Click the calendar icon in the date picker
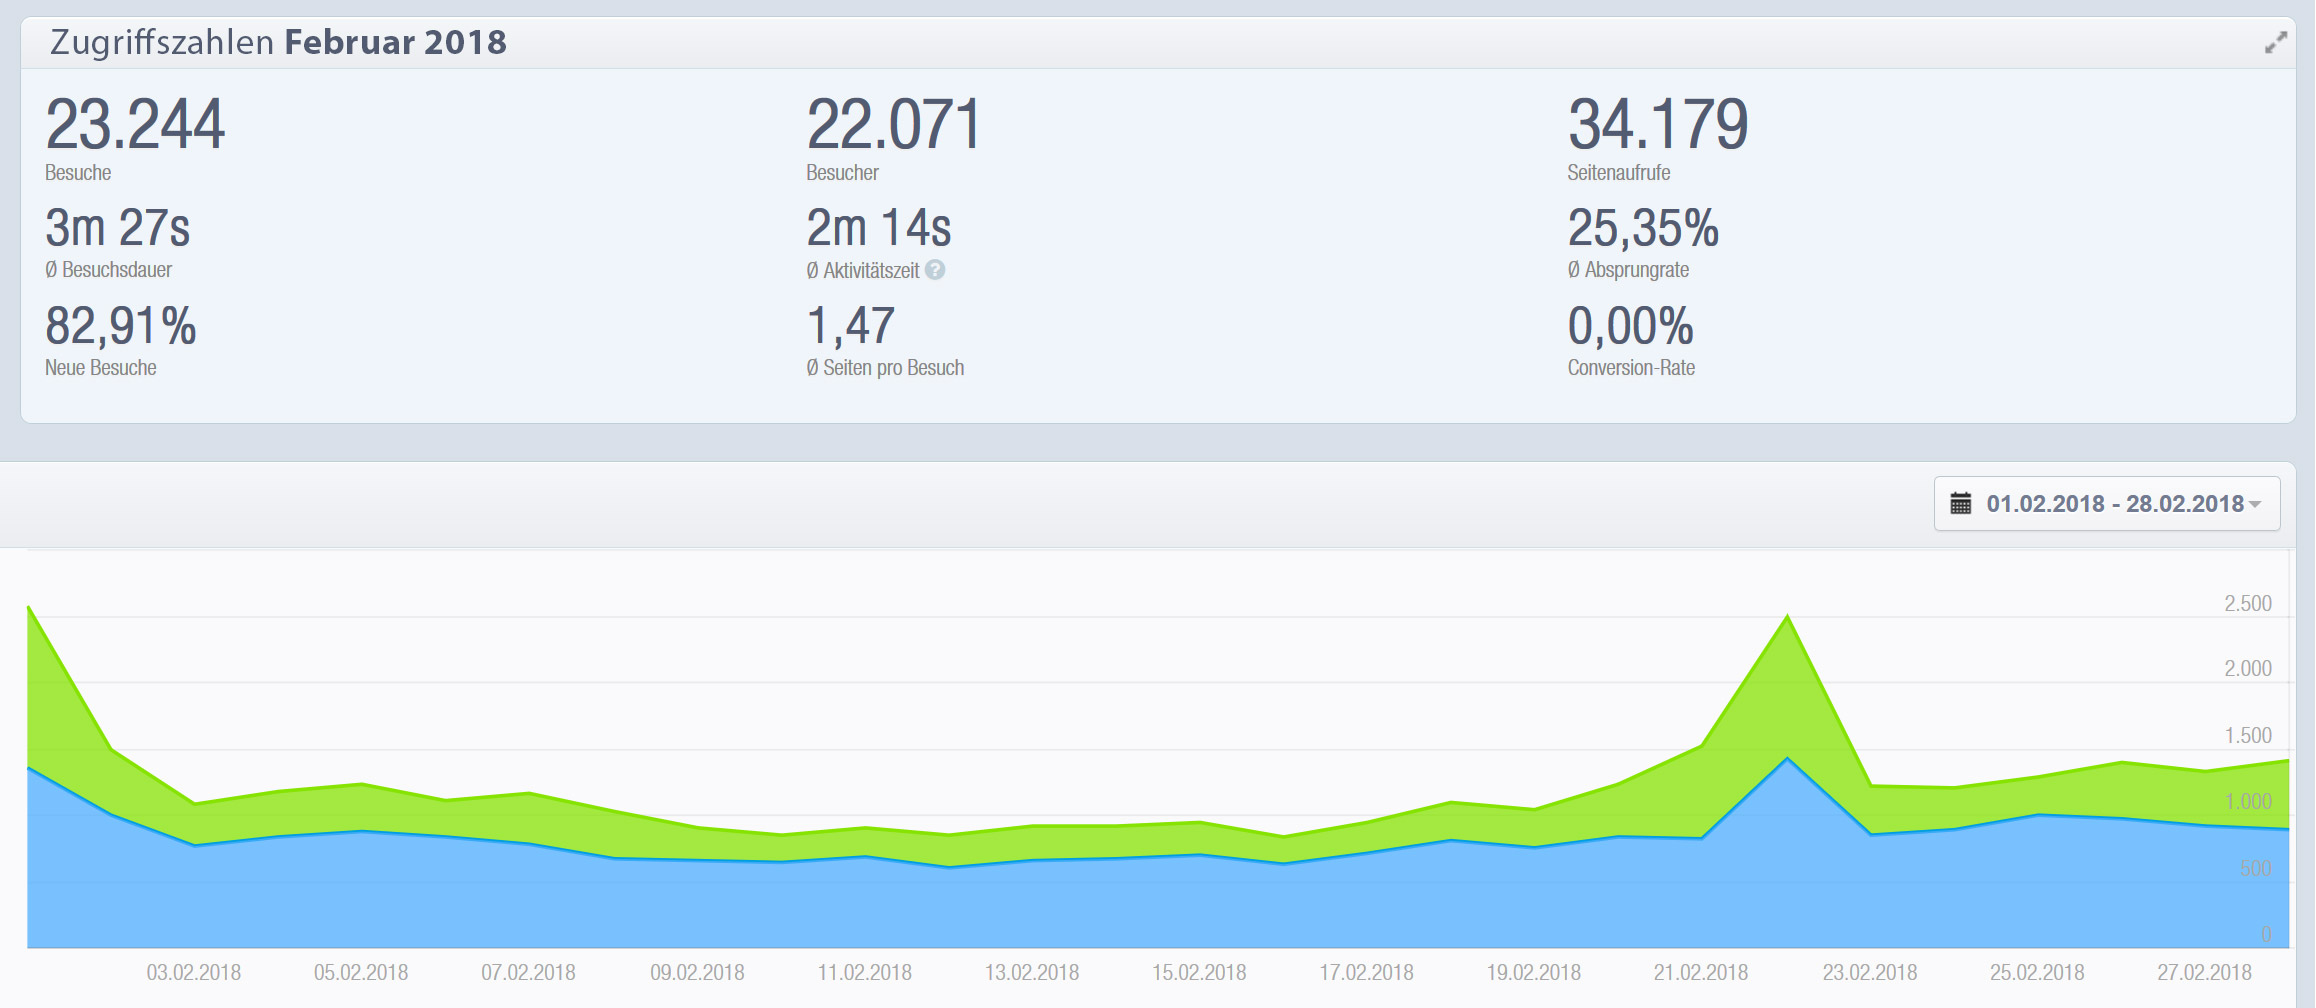The width and height of the screenshot is (2316, 1008). (x=1960, y=503)
